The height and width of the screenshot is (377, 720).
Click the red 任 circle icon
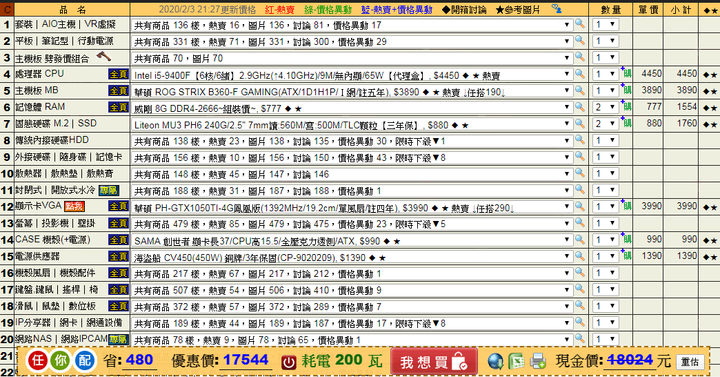(38, 360)
